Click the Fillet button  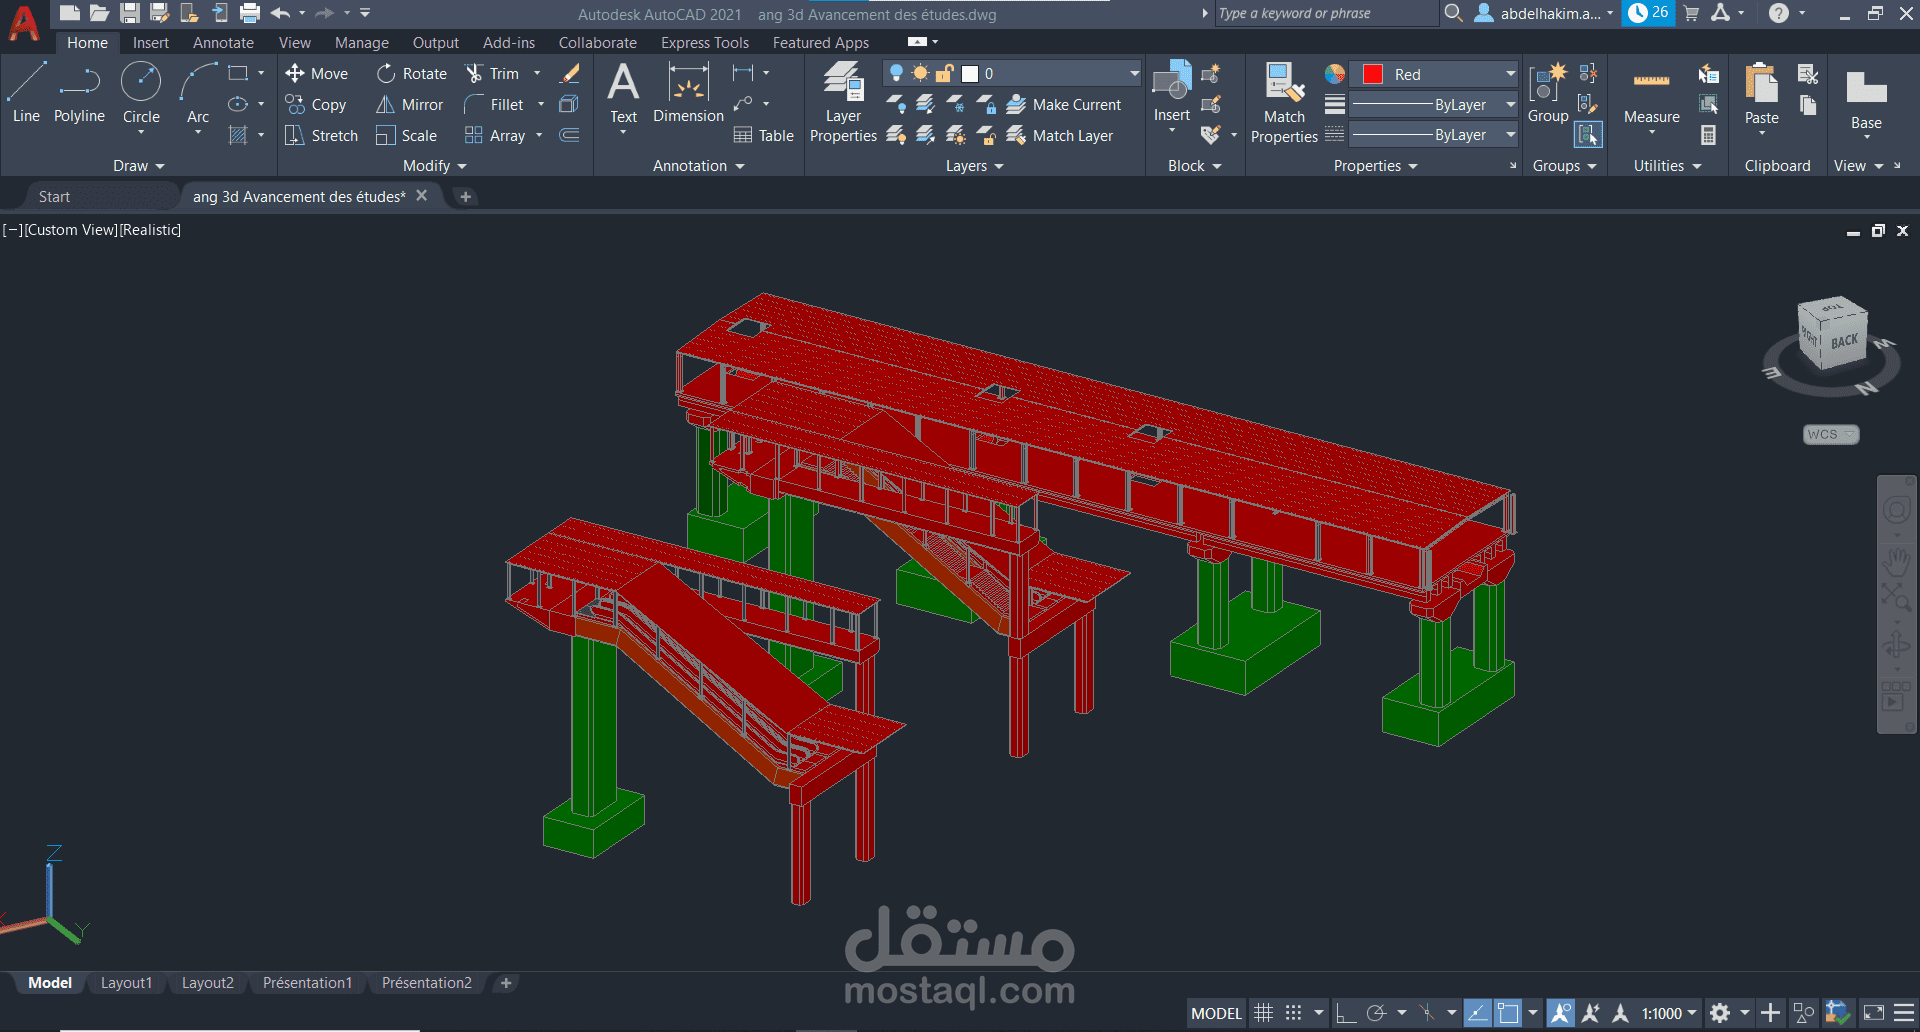(494, 104)
